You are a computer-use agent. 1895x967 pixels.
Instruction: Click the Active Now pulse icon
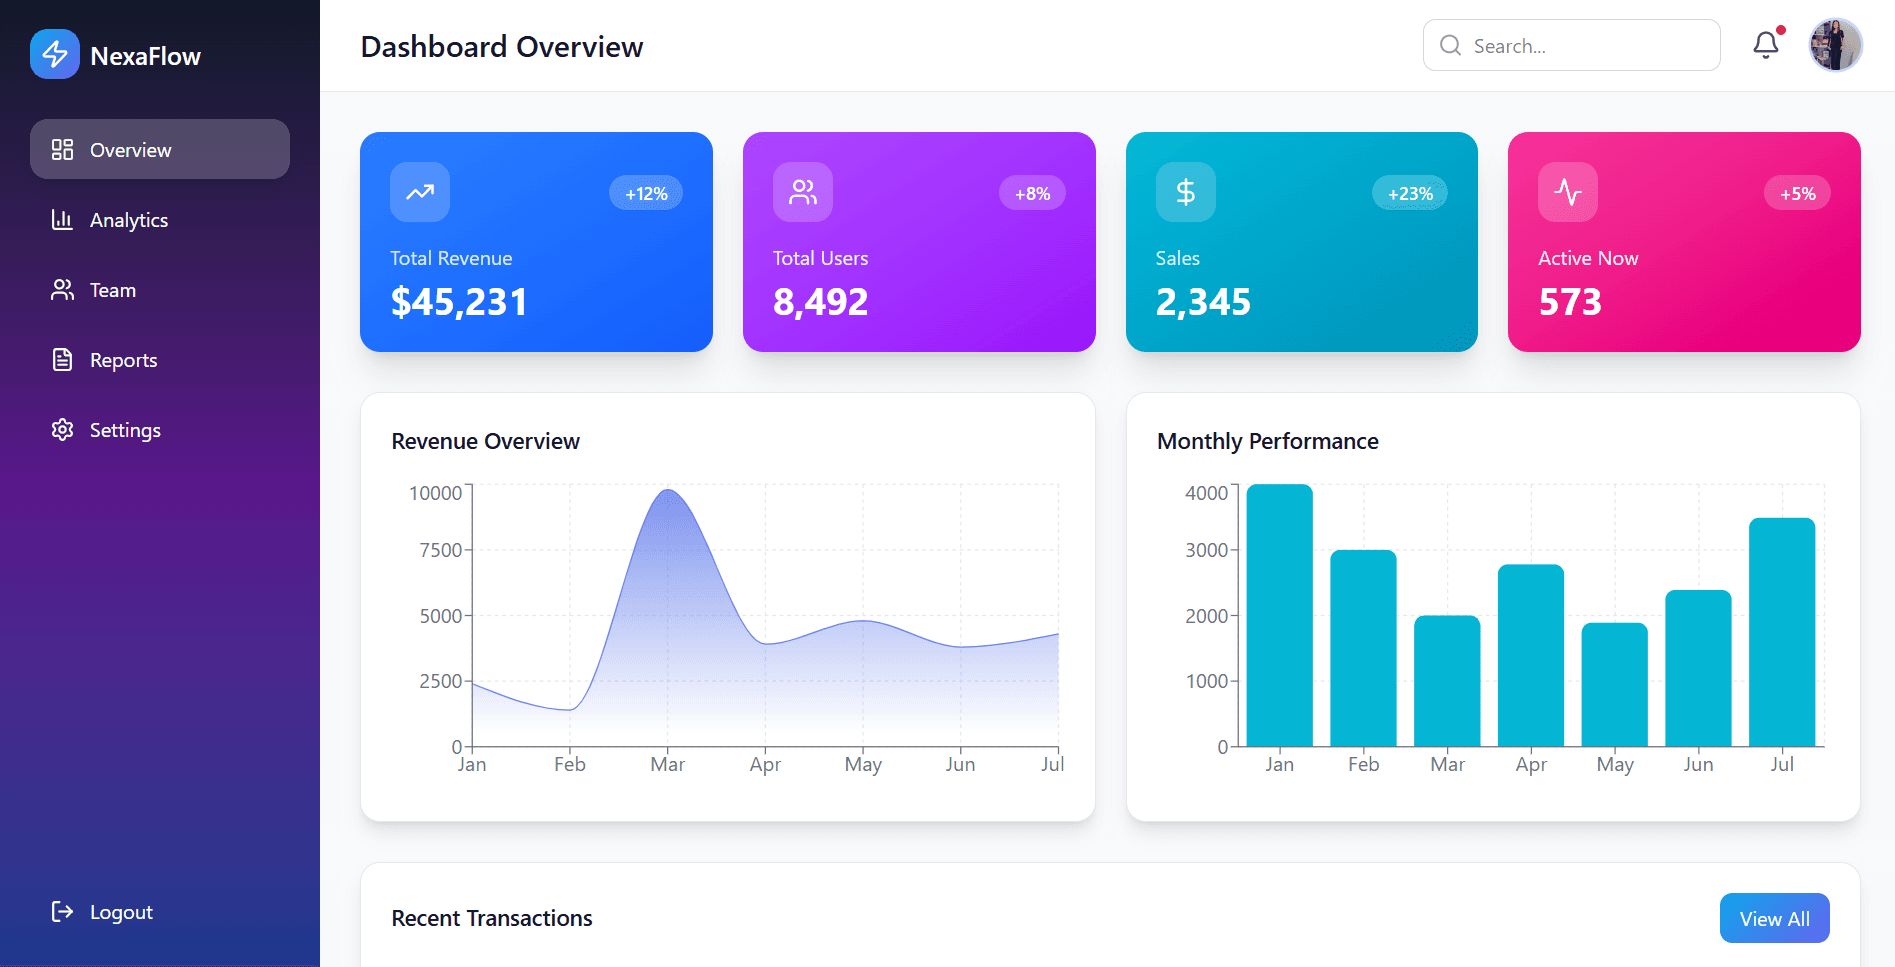pos(1568,191)
